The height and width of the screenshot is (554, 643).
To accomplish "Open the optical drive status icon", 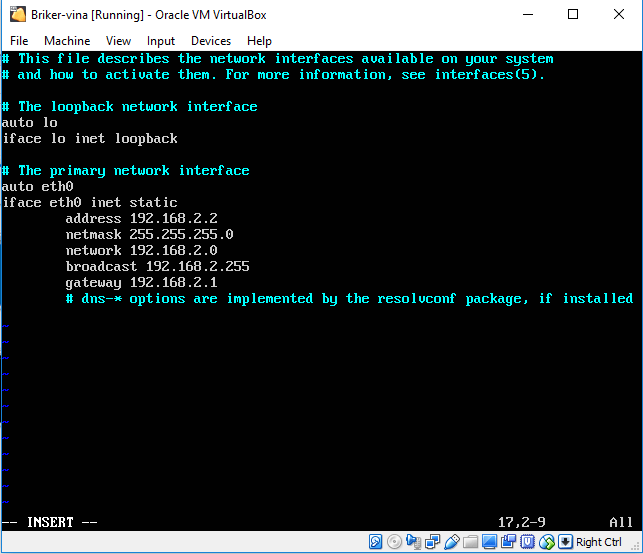I will click(x=394, y=542).
